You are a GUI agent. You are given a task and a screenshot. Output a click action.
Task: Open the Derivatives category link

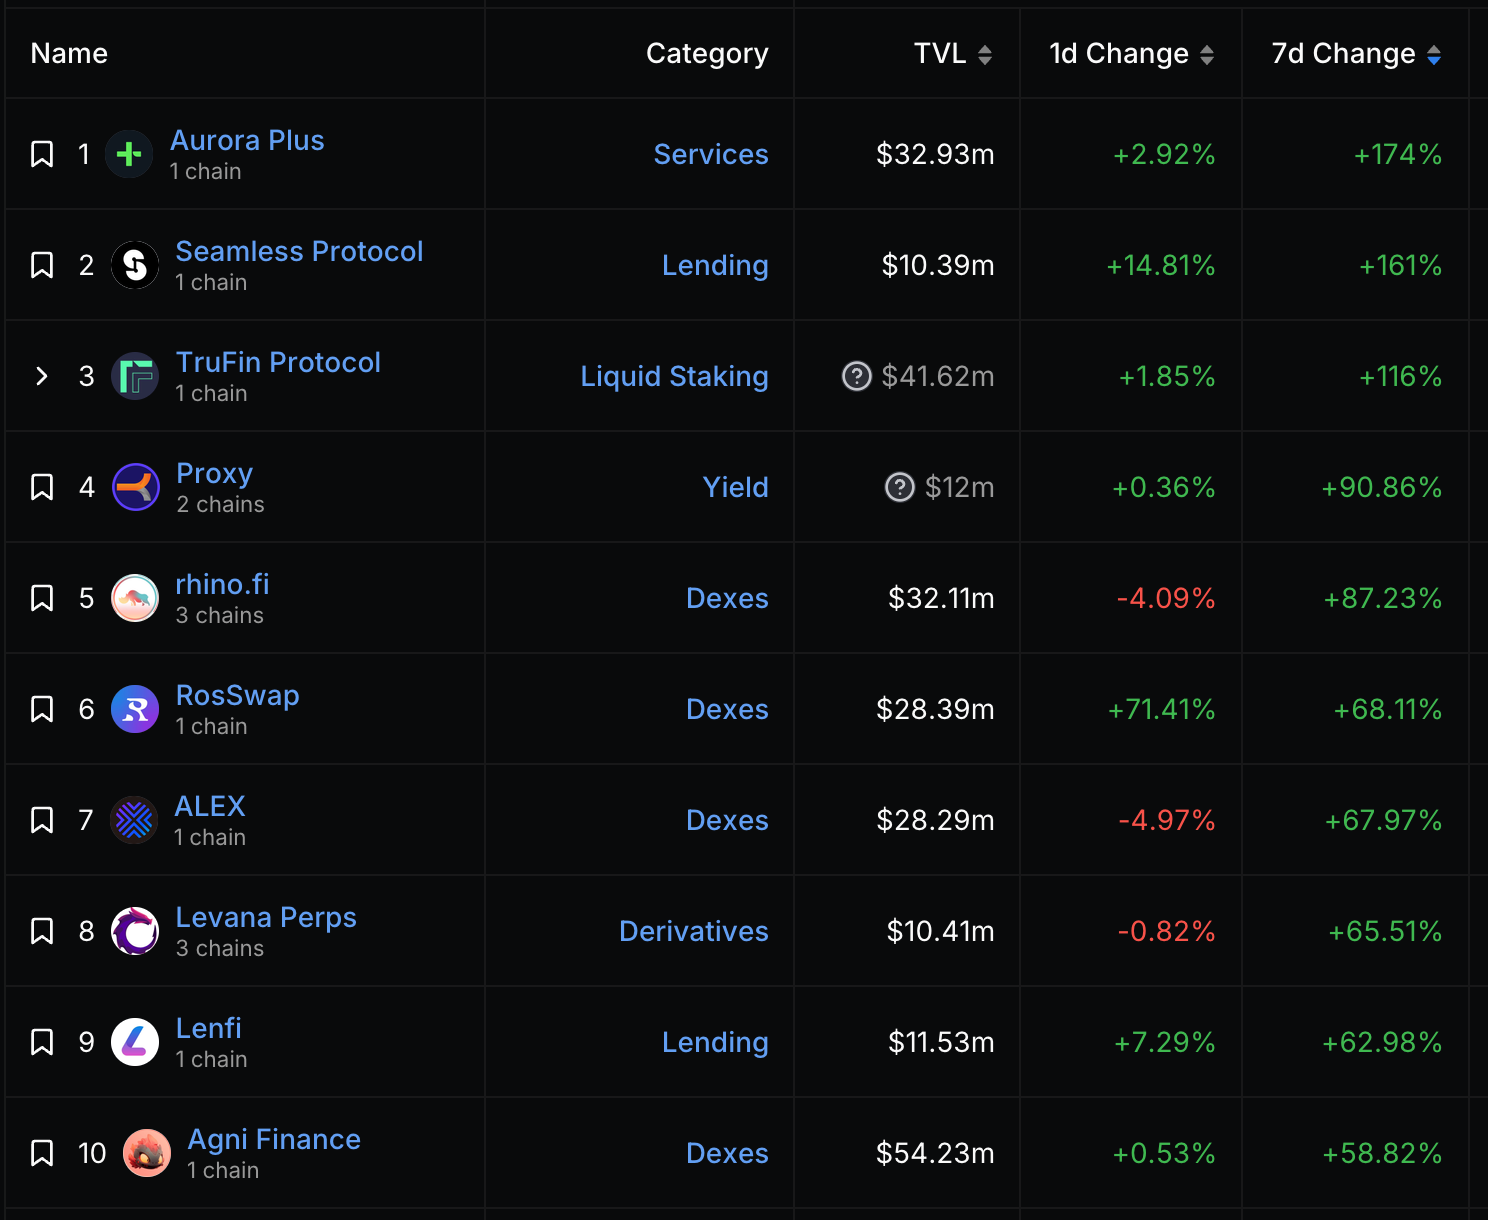[x=694, y=931]
